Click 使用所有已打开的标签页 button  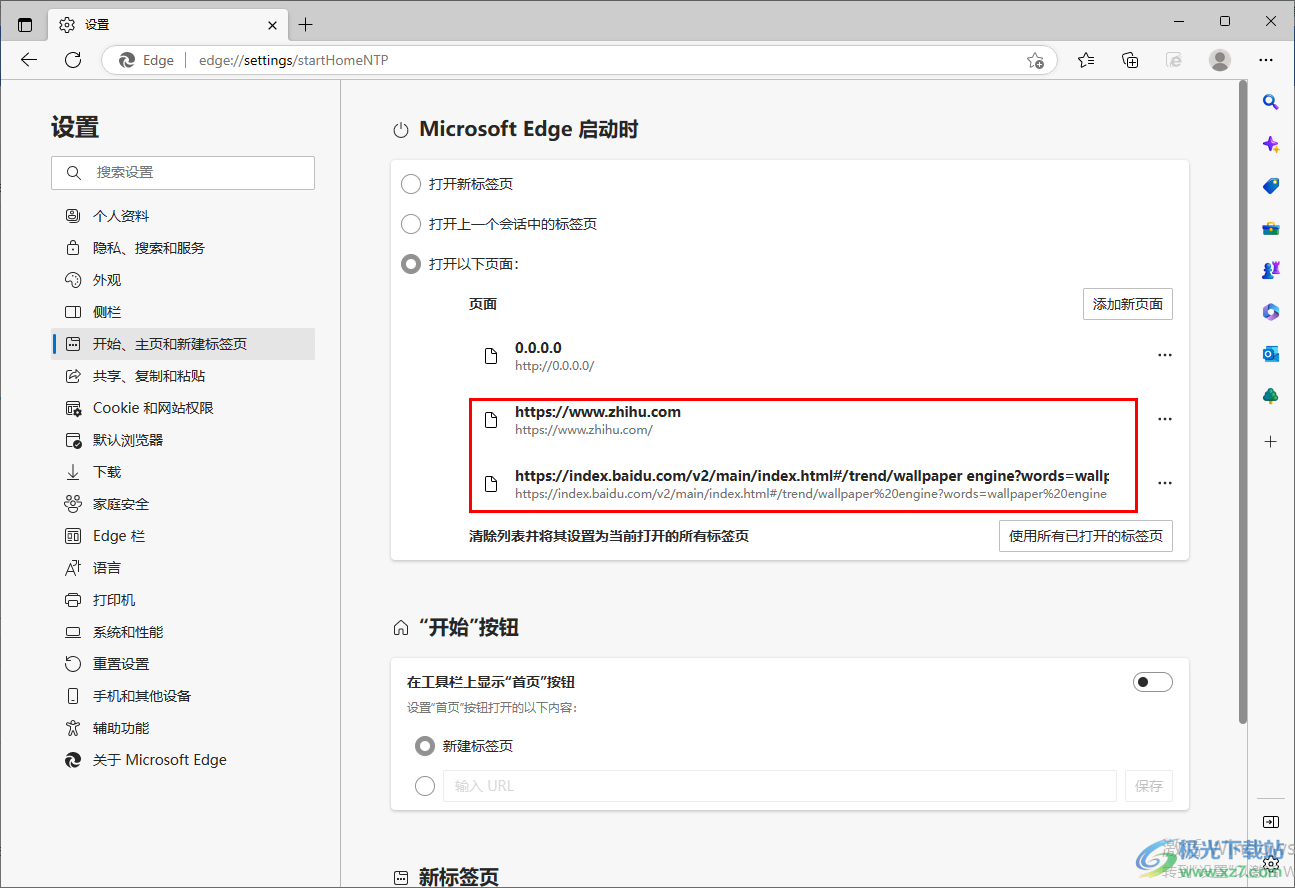(1085, 536)
